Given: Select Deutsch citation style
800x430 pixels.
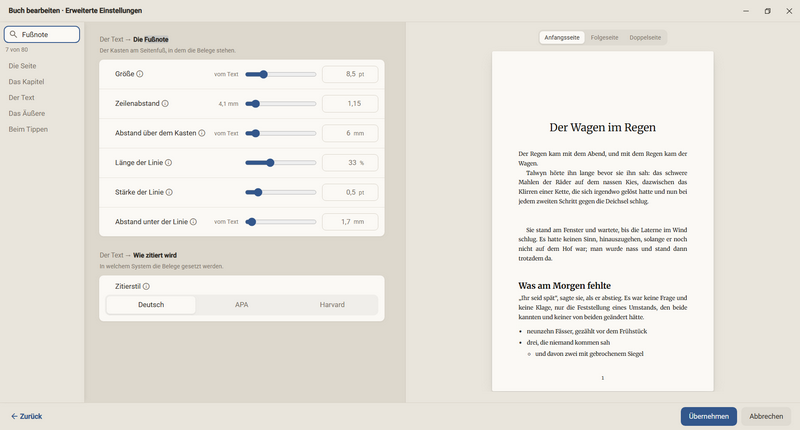Looking at the screenshot, I should pos(151,305).
